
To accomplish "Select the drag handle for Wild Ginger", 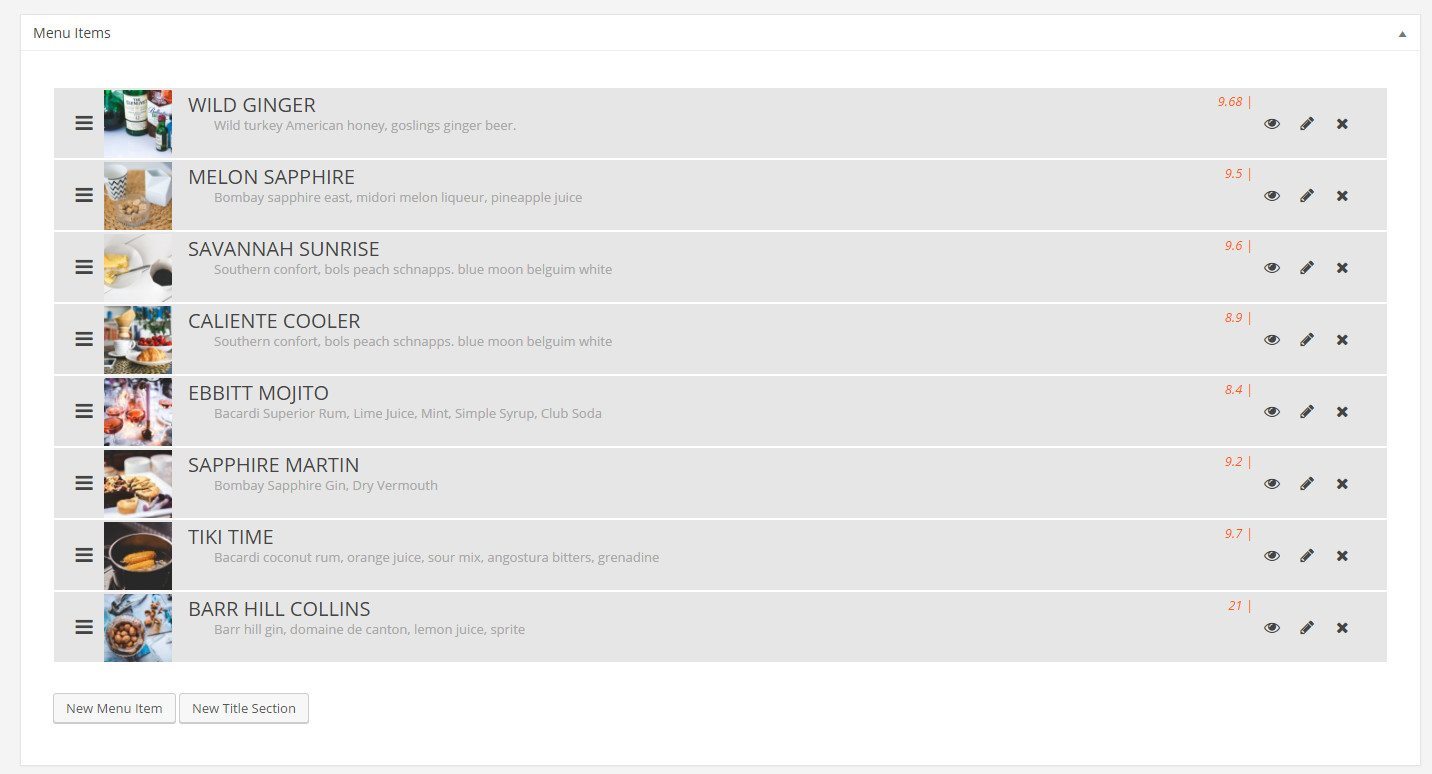I will (x=84, y=123).
